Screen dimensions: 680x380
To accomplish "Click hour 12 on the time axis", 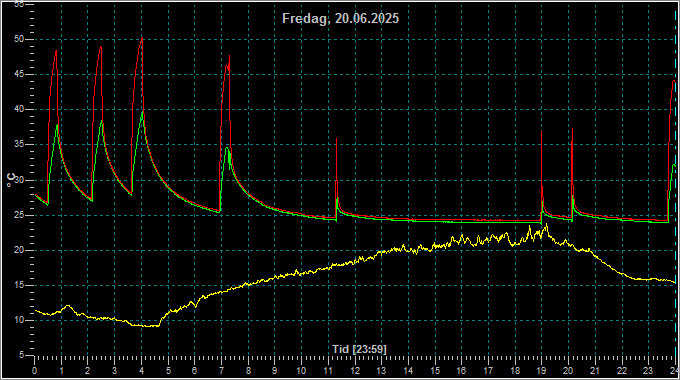I will (x=355, y=371).
